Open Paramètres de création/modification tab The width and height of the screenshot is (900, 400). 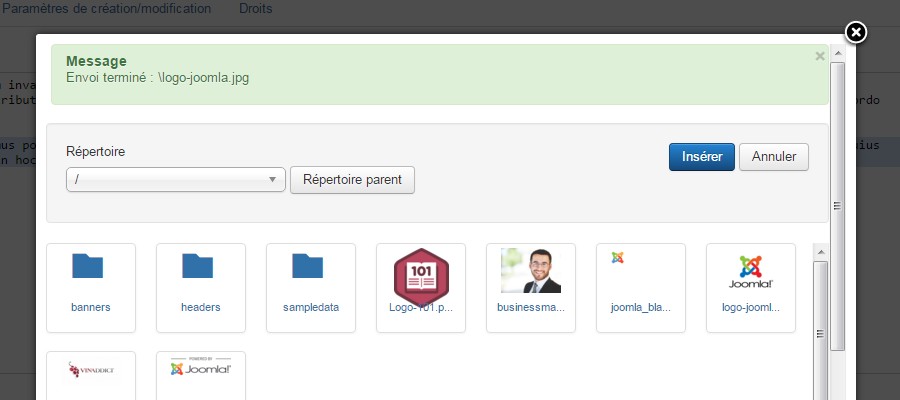tap(107, 9)
